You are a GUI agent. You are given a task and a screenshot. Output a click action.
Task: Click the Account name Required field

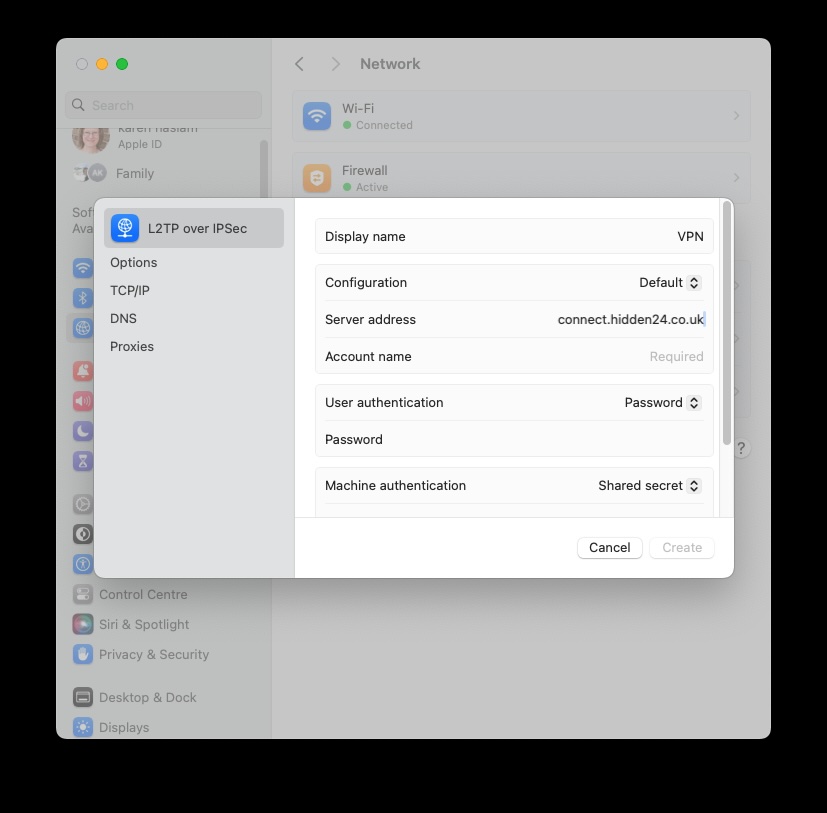(x=514, y=356)
